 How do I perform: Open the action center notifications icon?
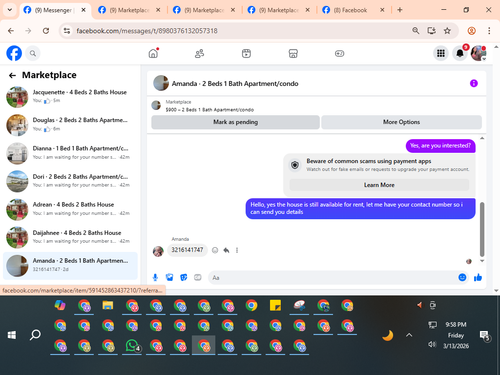click(x=484, y=335)
